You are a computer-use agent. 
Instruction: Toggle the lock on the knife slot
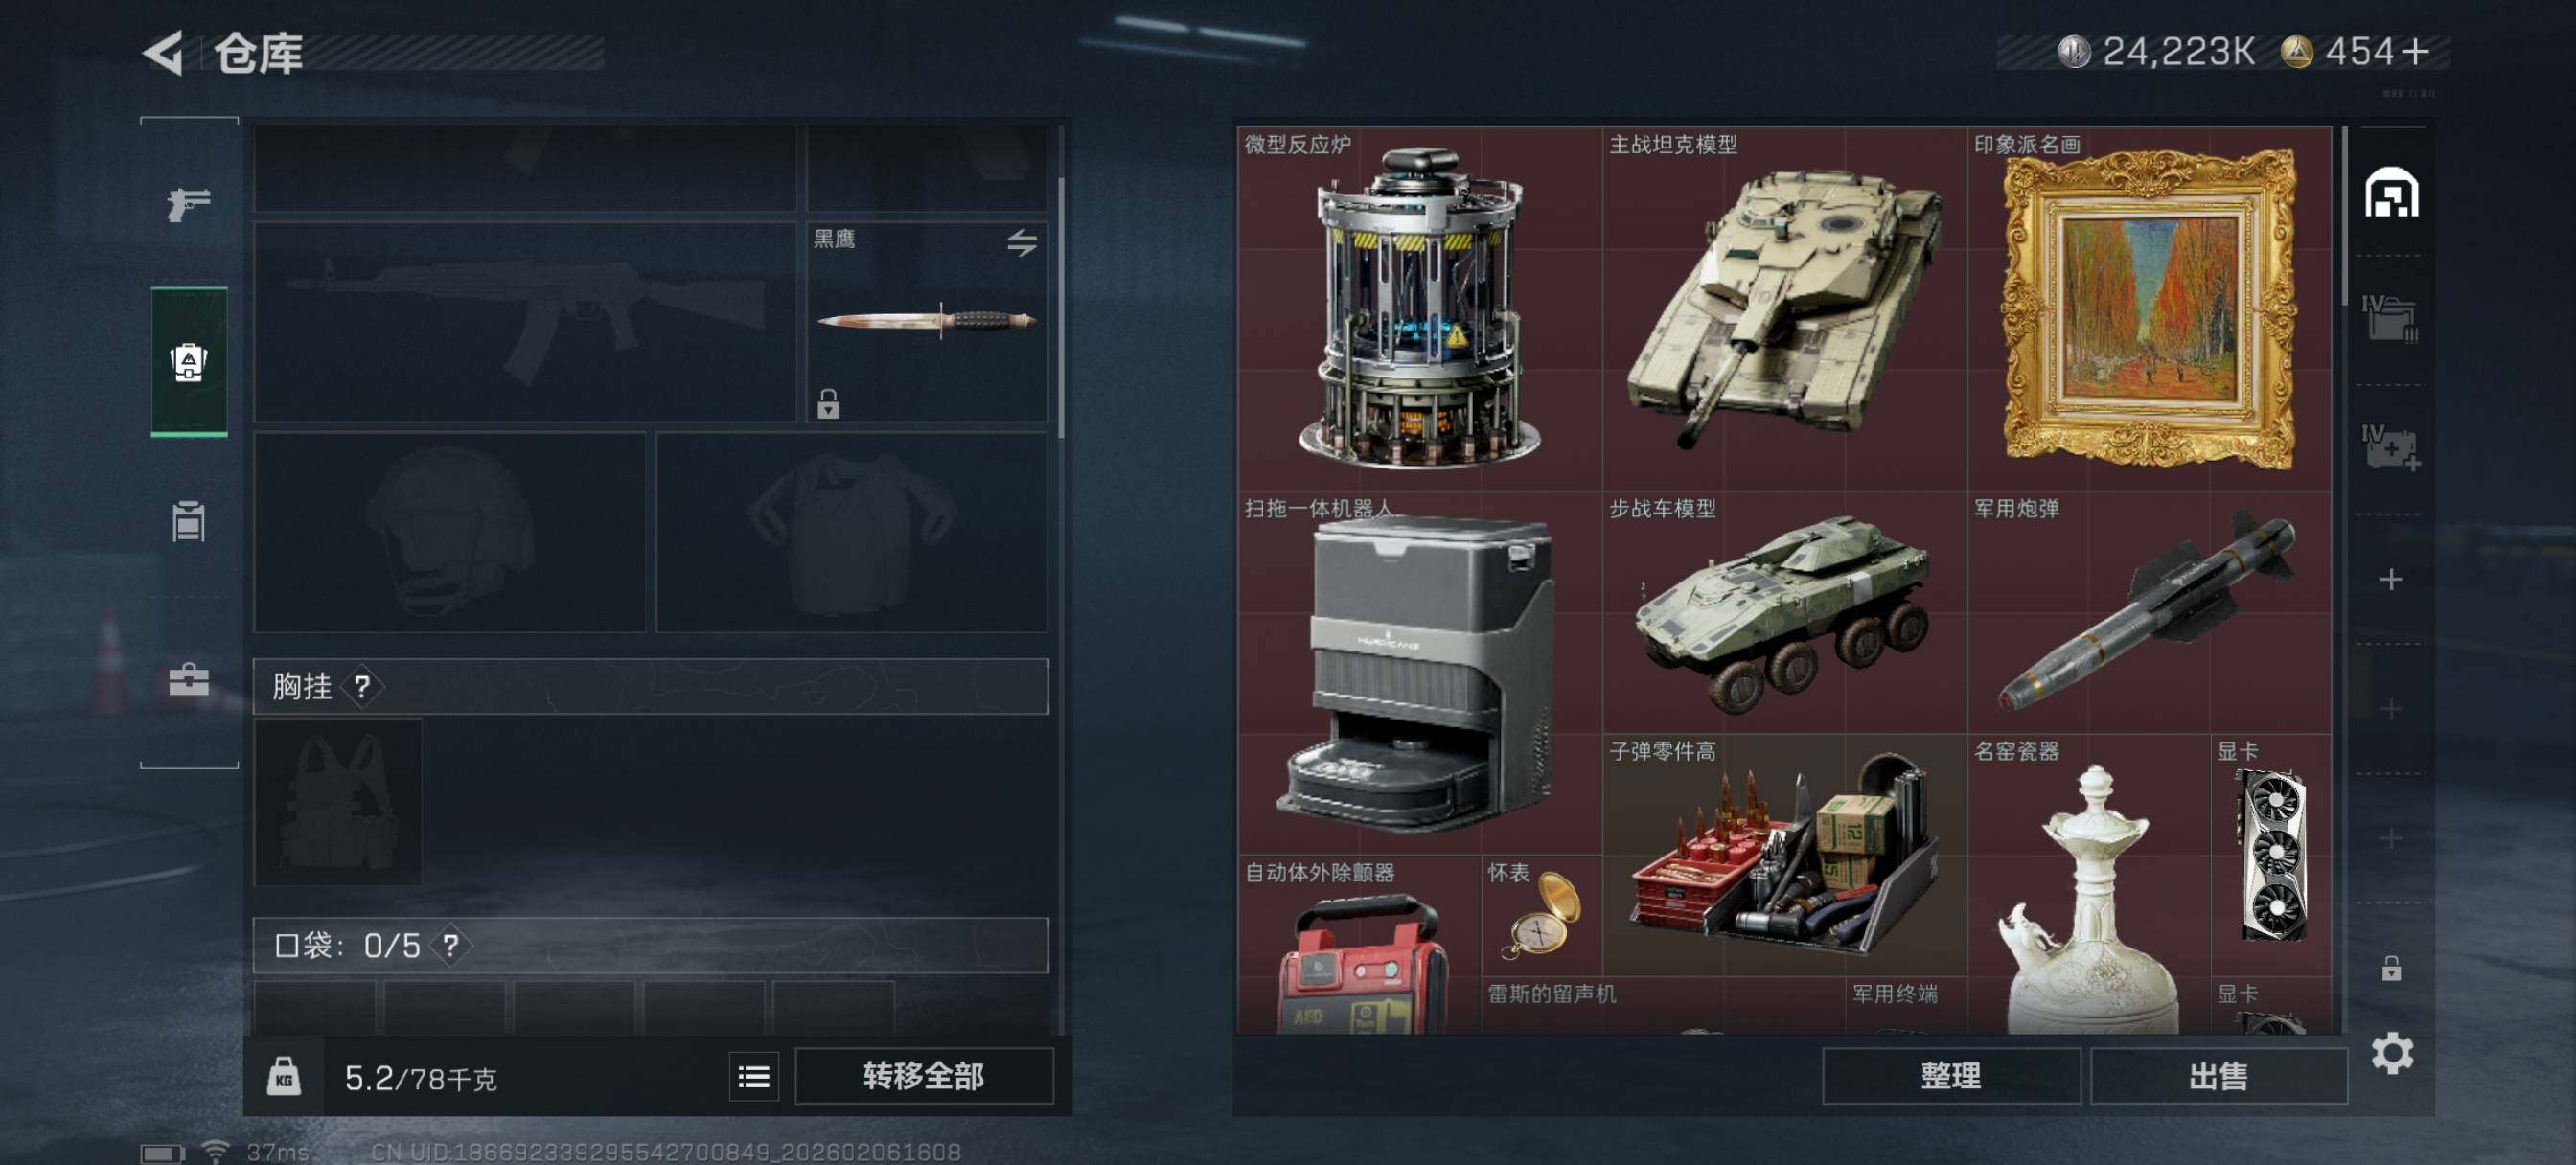coord(828,404)
